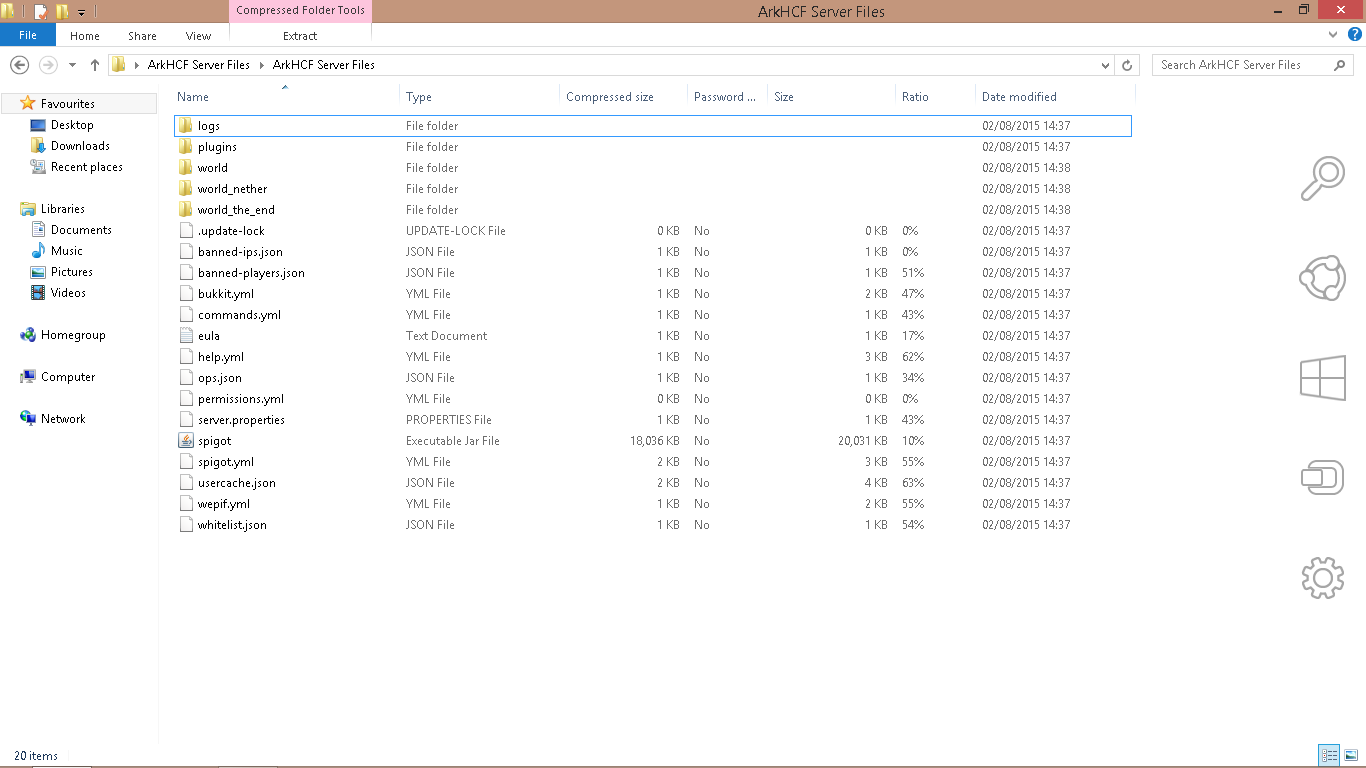Open the Share ribbon tab

[142, 36]
